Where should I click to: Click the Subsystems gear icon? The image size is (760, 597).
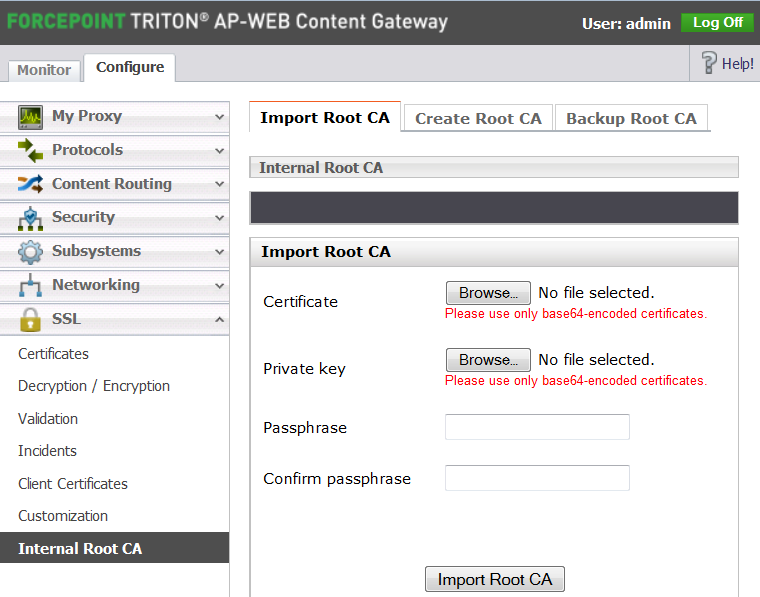pyautogui.click(x=30, y=252)
